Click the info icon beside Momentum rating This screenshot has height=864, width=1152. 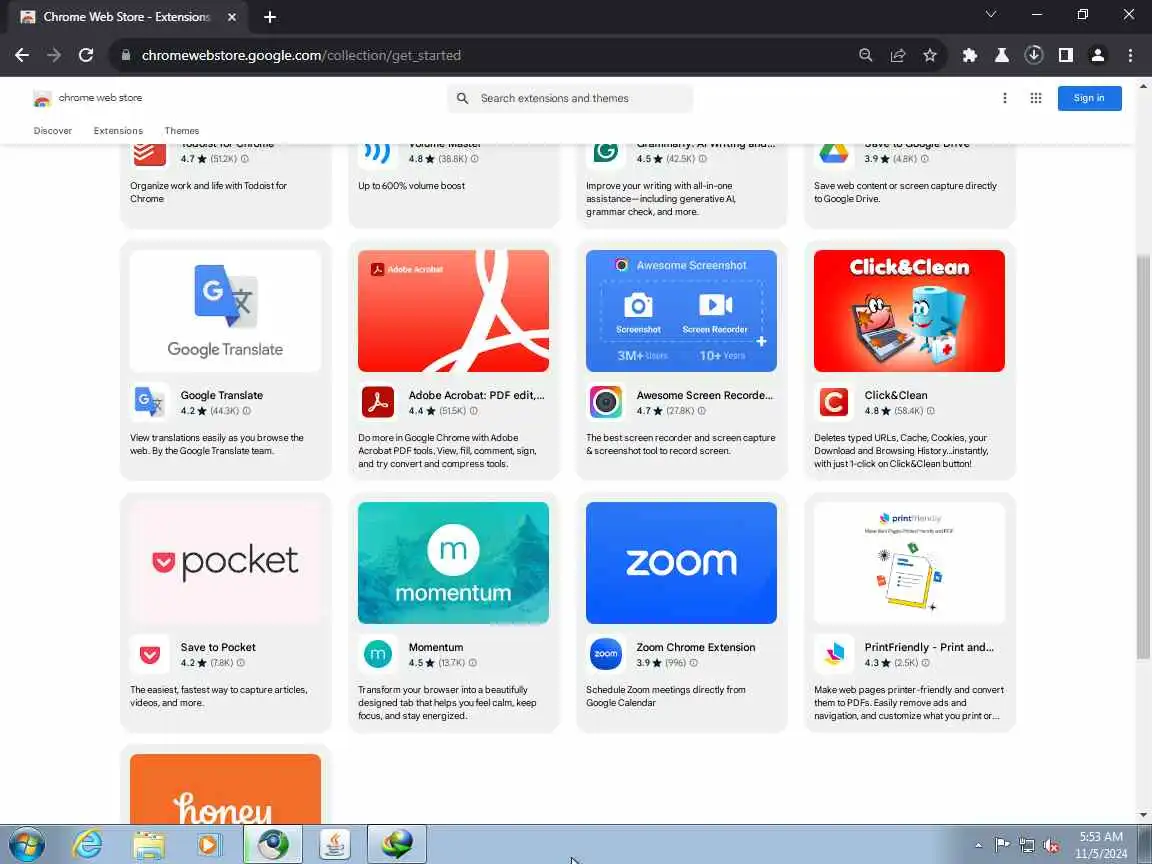click(473, 663)
